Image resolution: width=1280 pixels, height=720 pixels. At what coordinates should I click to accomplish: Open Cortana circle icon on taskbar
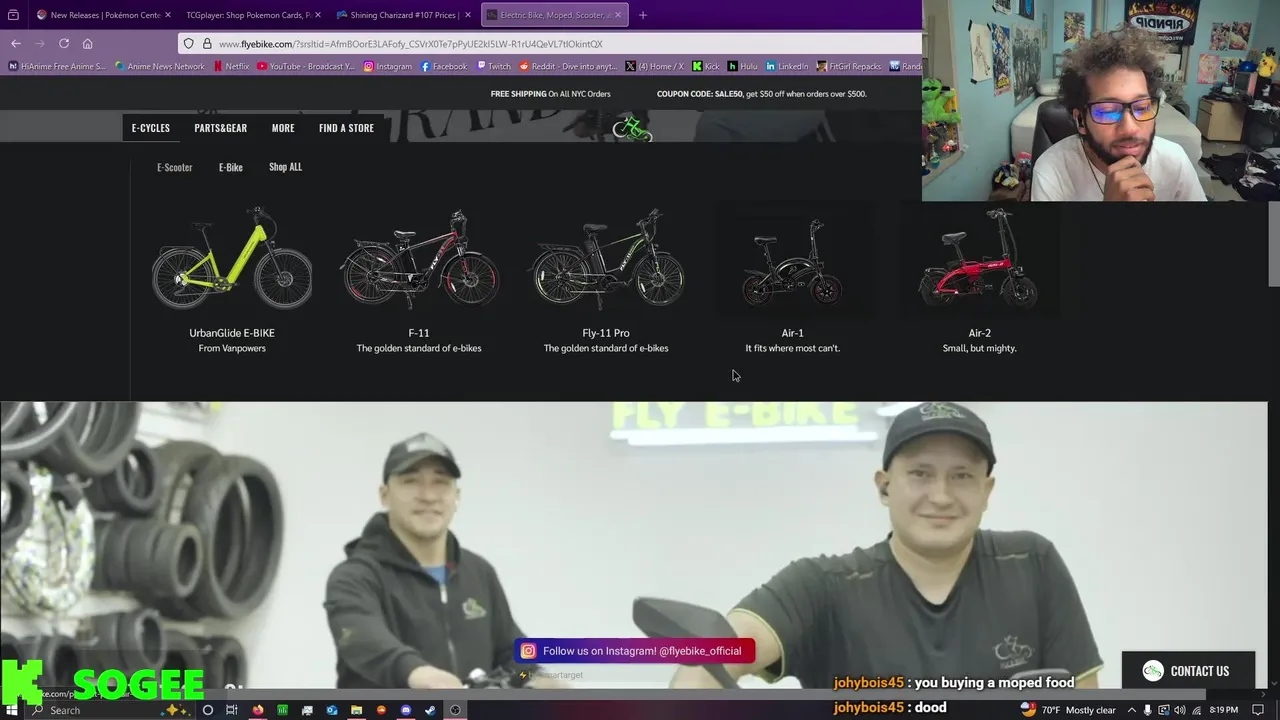point(207,710)
